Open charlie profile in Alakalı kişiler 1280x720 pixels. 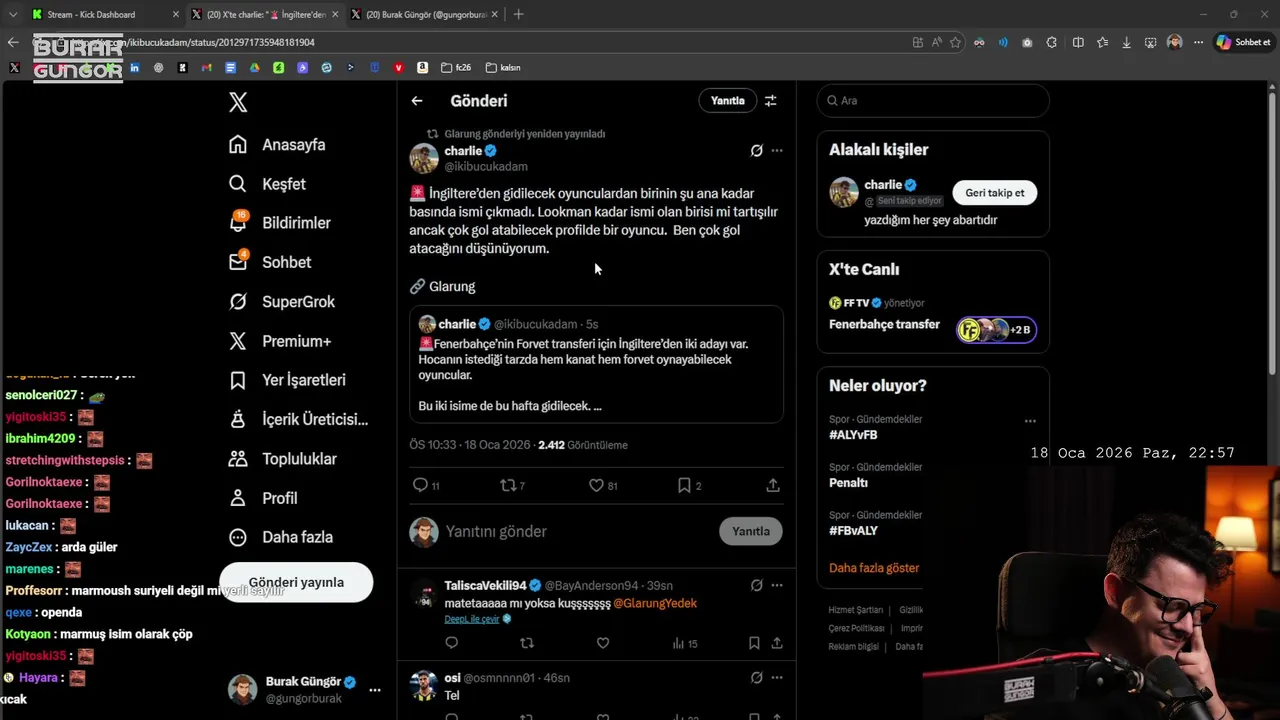(883, 185)
